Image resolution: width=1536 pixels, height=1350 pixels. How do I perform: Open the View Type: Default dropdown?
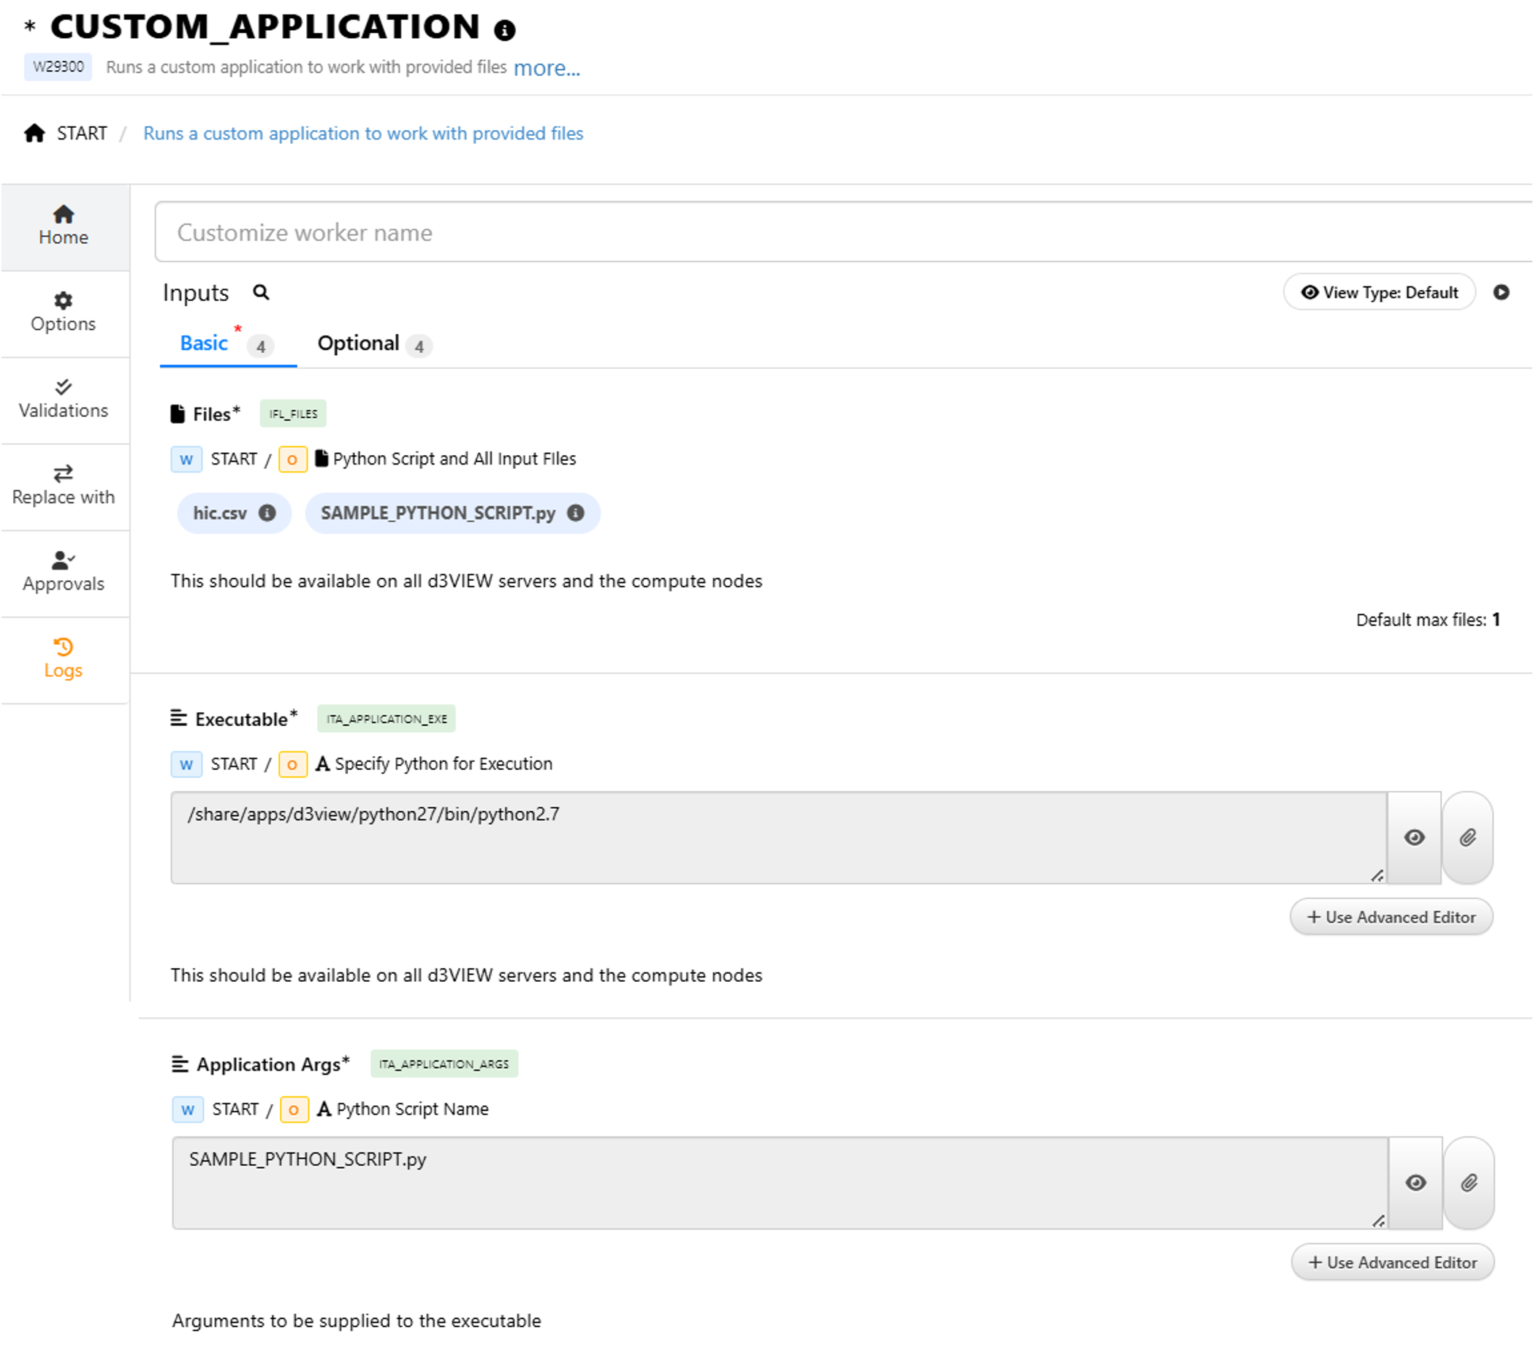tap(1379, 292)
